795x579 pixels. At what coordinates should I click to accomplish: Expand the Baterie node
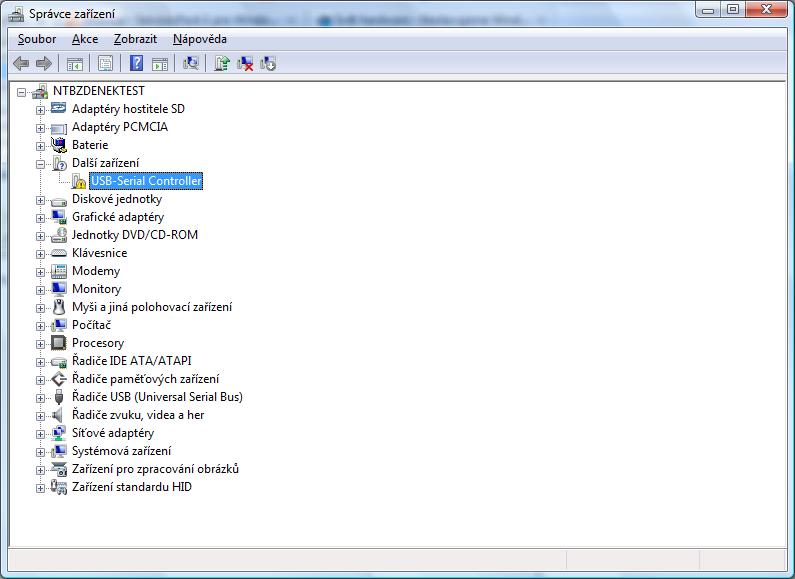coord(40,146)
